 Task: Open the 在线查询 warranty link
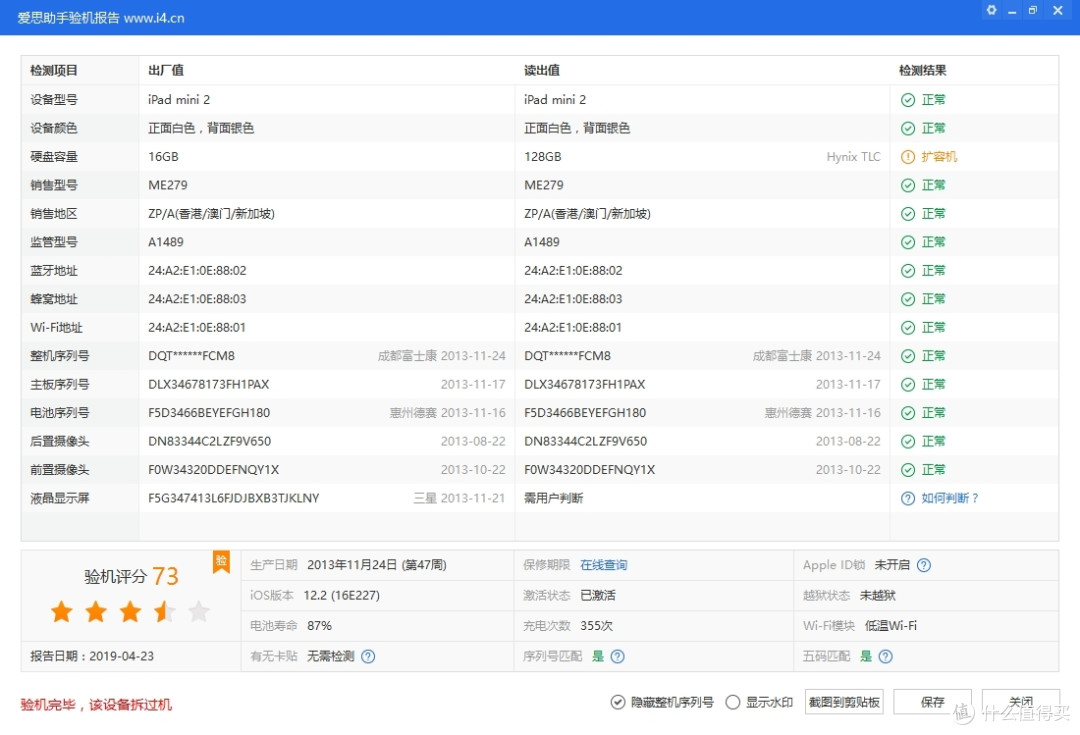606,565
